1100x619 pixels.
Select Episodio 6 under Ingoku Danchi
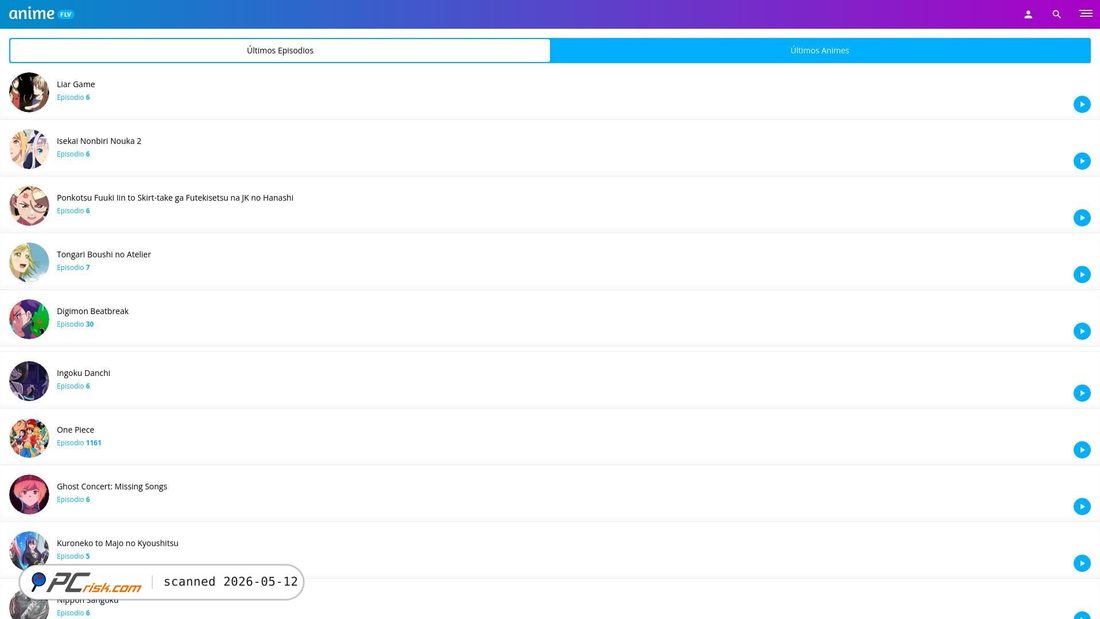73,387
